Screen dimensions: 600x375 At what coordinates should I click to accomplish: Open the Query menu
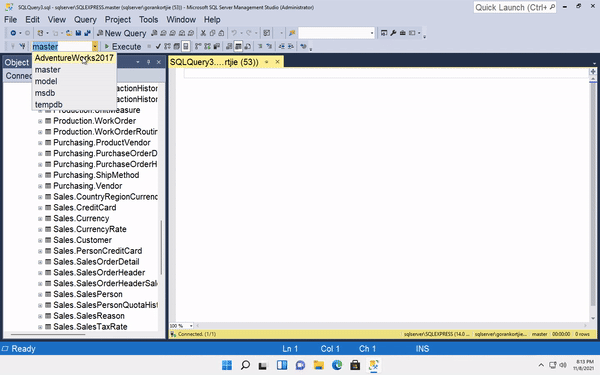tap(85, 20)
